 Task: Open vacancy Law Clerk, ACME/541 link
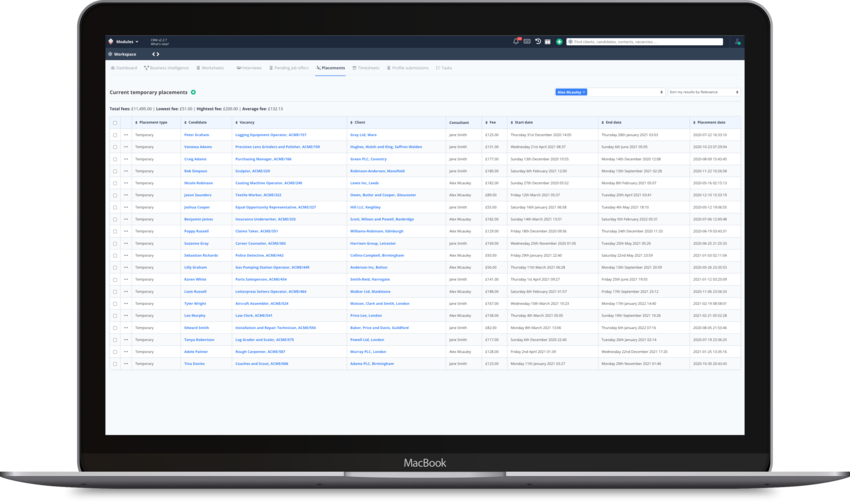[254, 315]
